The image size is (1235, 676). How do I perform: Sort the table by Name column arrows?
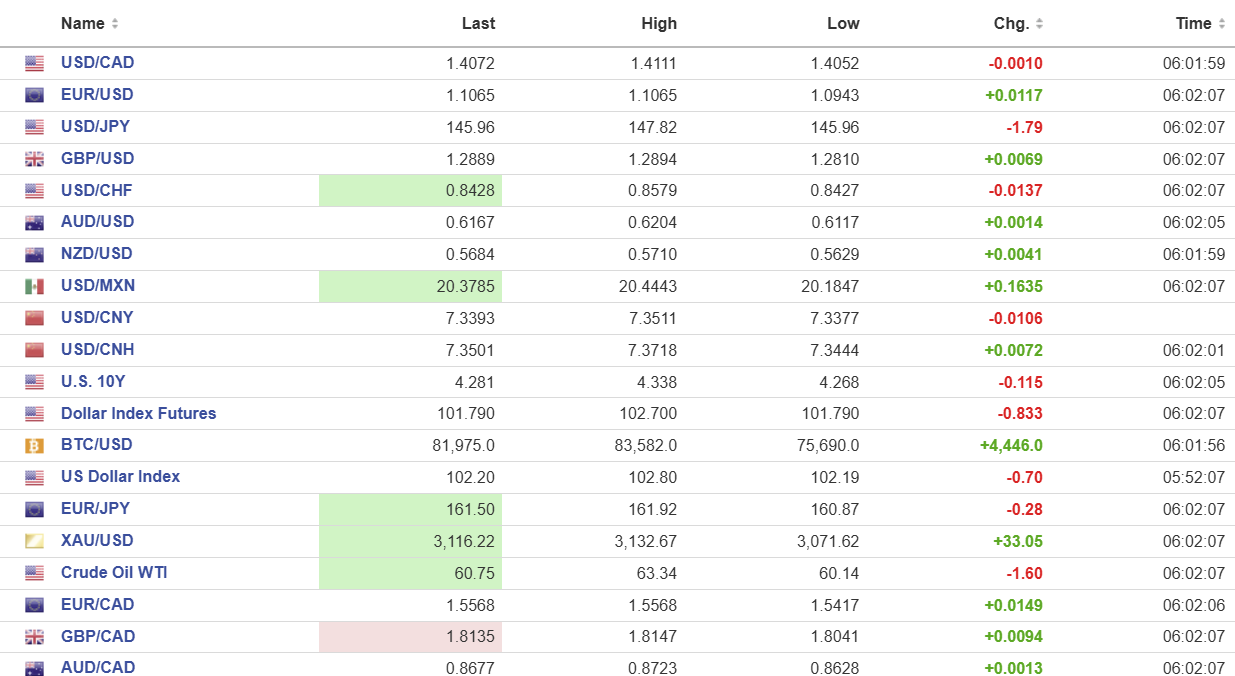(x=115, y=24)
